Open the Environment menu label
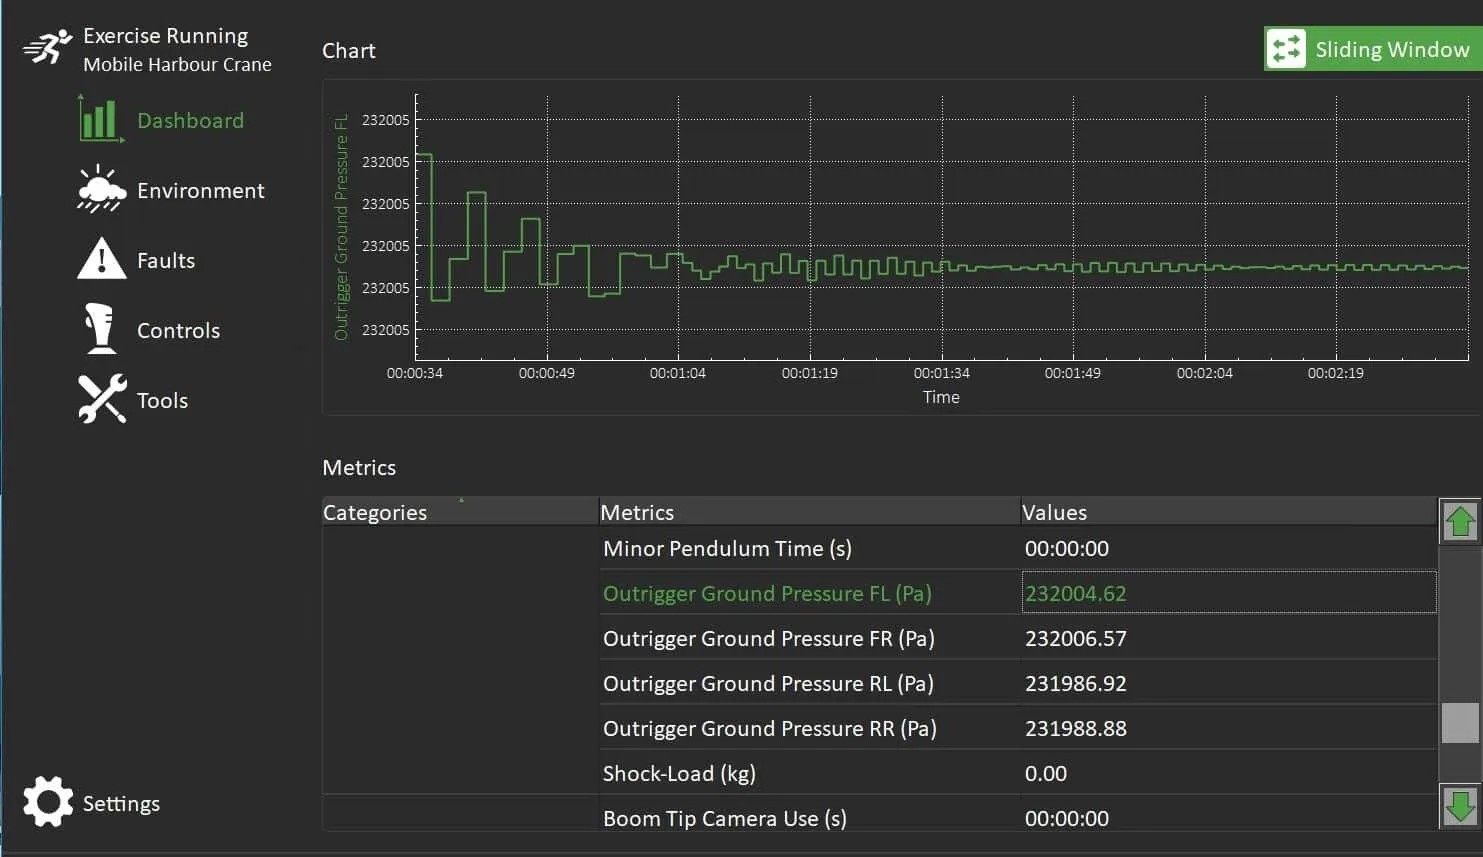The image size is (1483, 857). (200, 190)
